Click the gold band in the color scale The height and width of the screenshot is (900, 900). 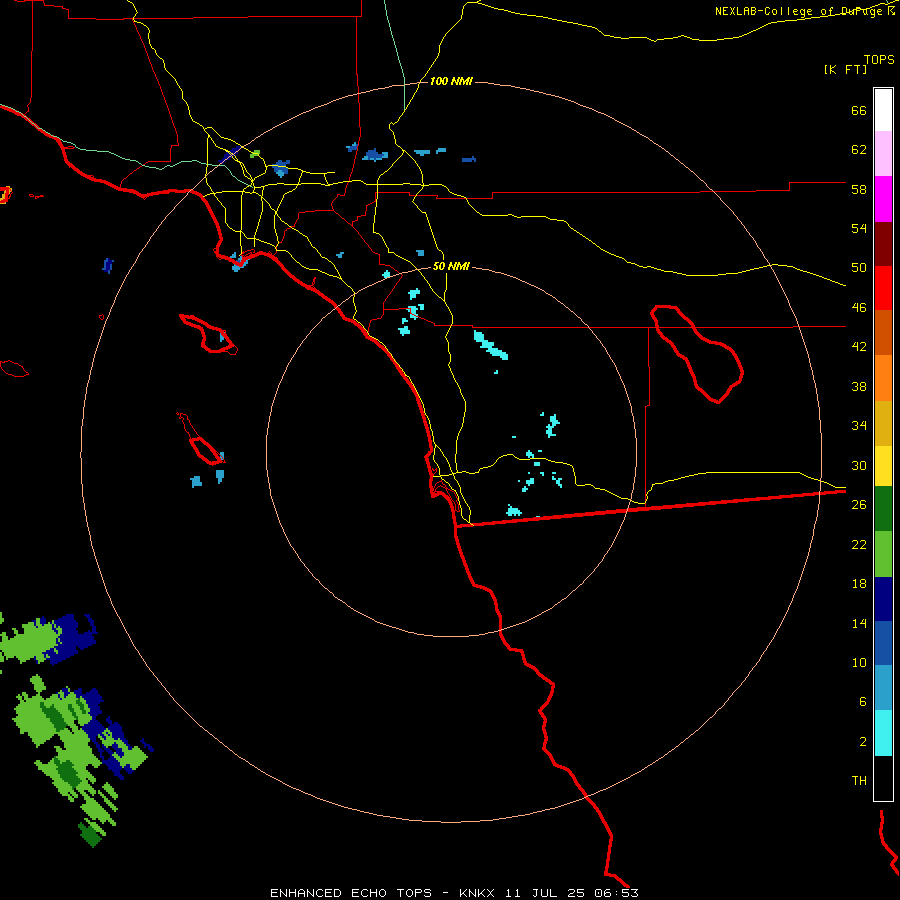(883, 424)
